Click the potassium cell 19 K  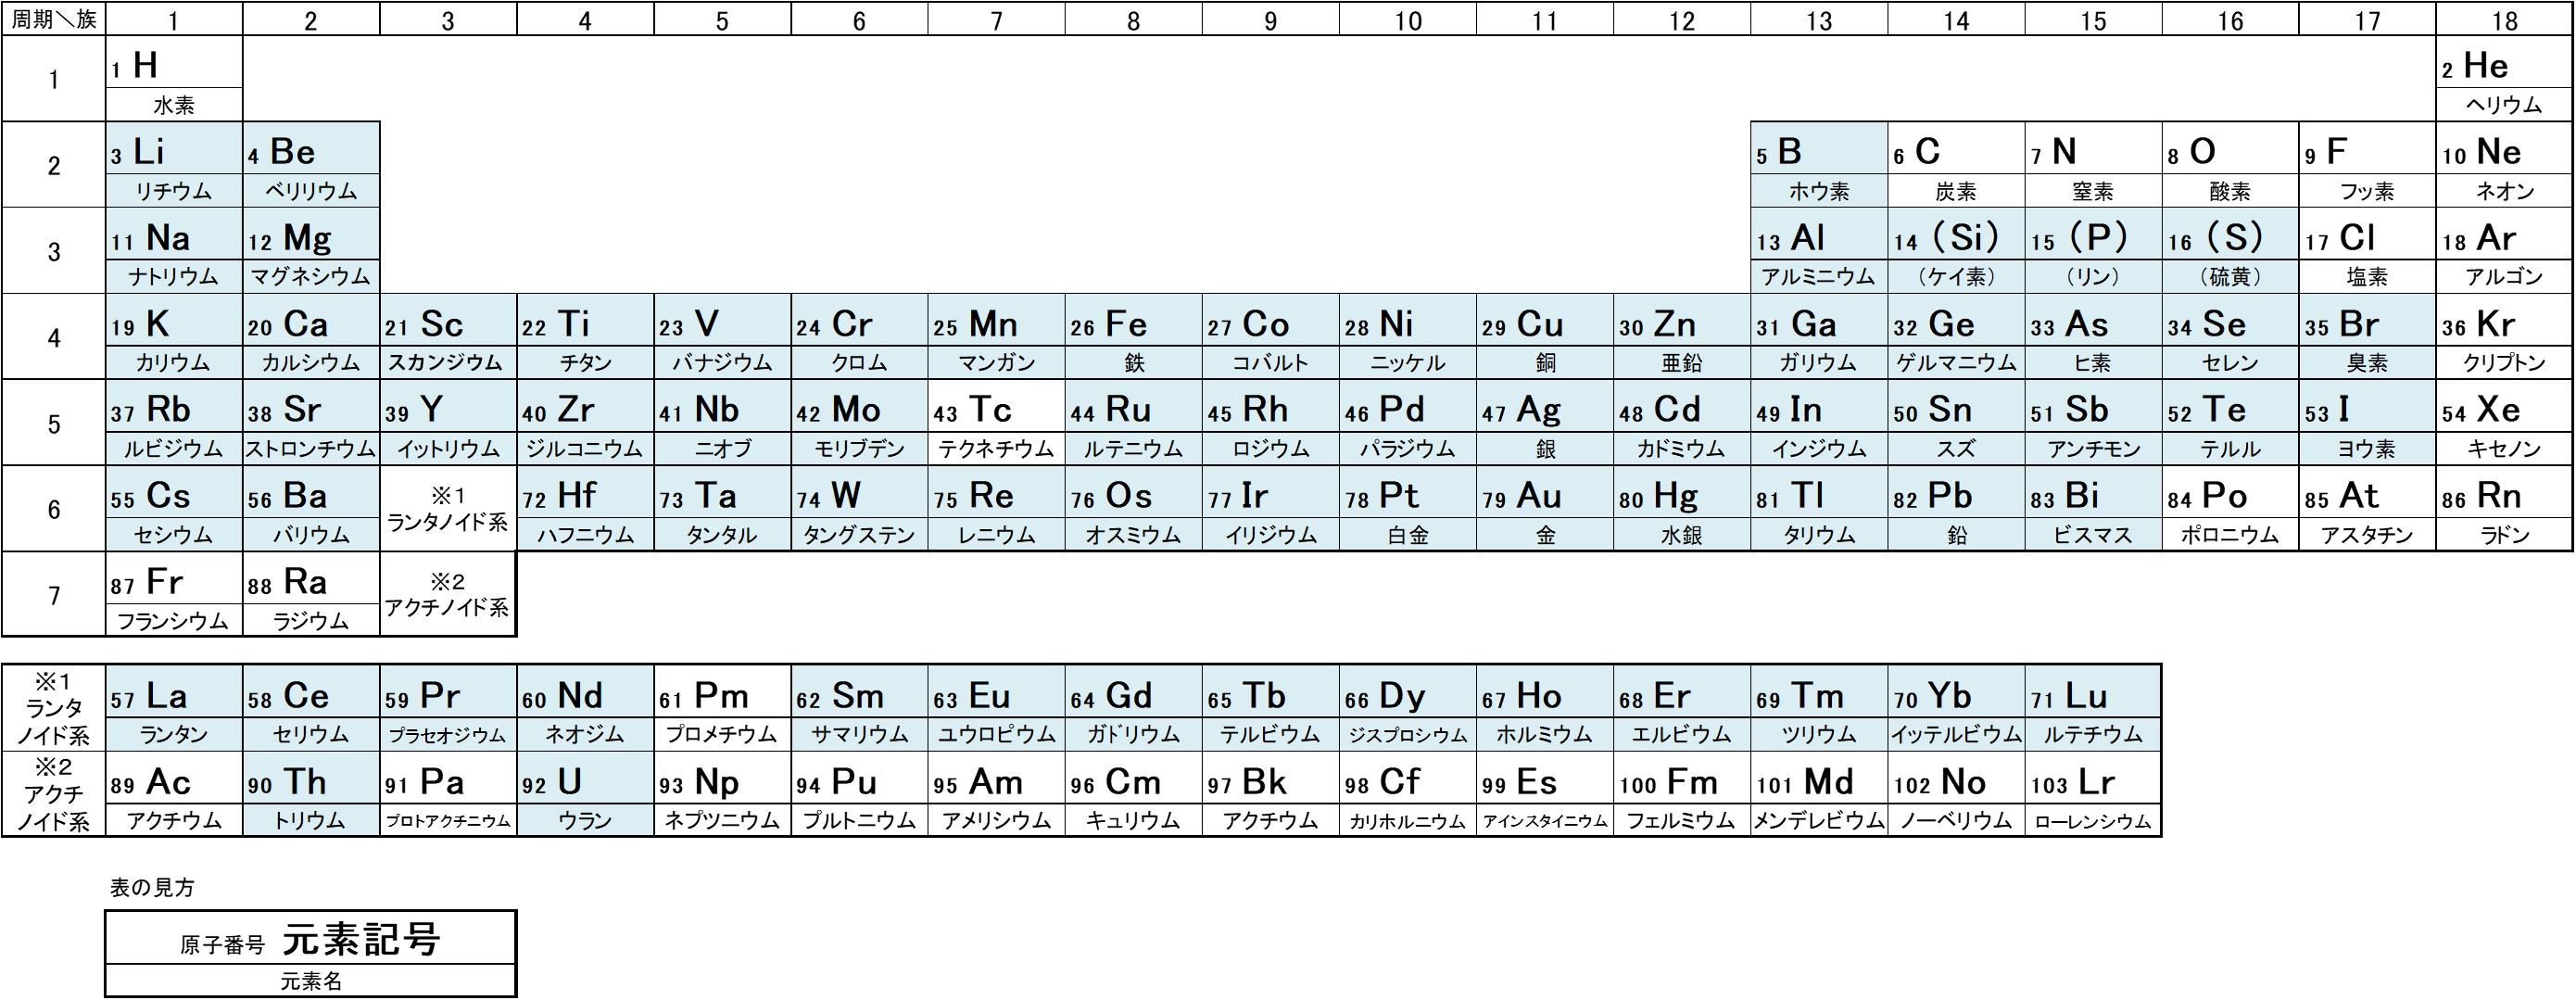coord(174,337)
